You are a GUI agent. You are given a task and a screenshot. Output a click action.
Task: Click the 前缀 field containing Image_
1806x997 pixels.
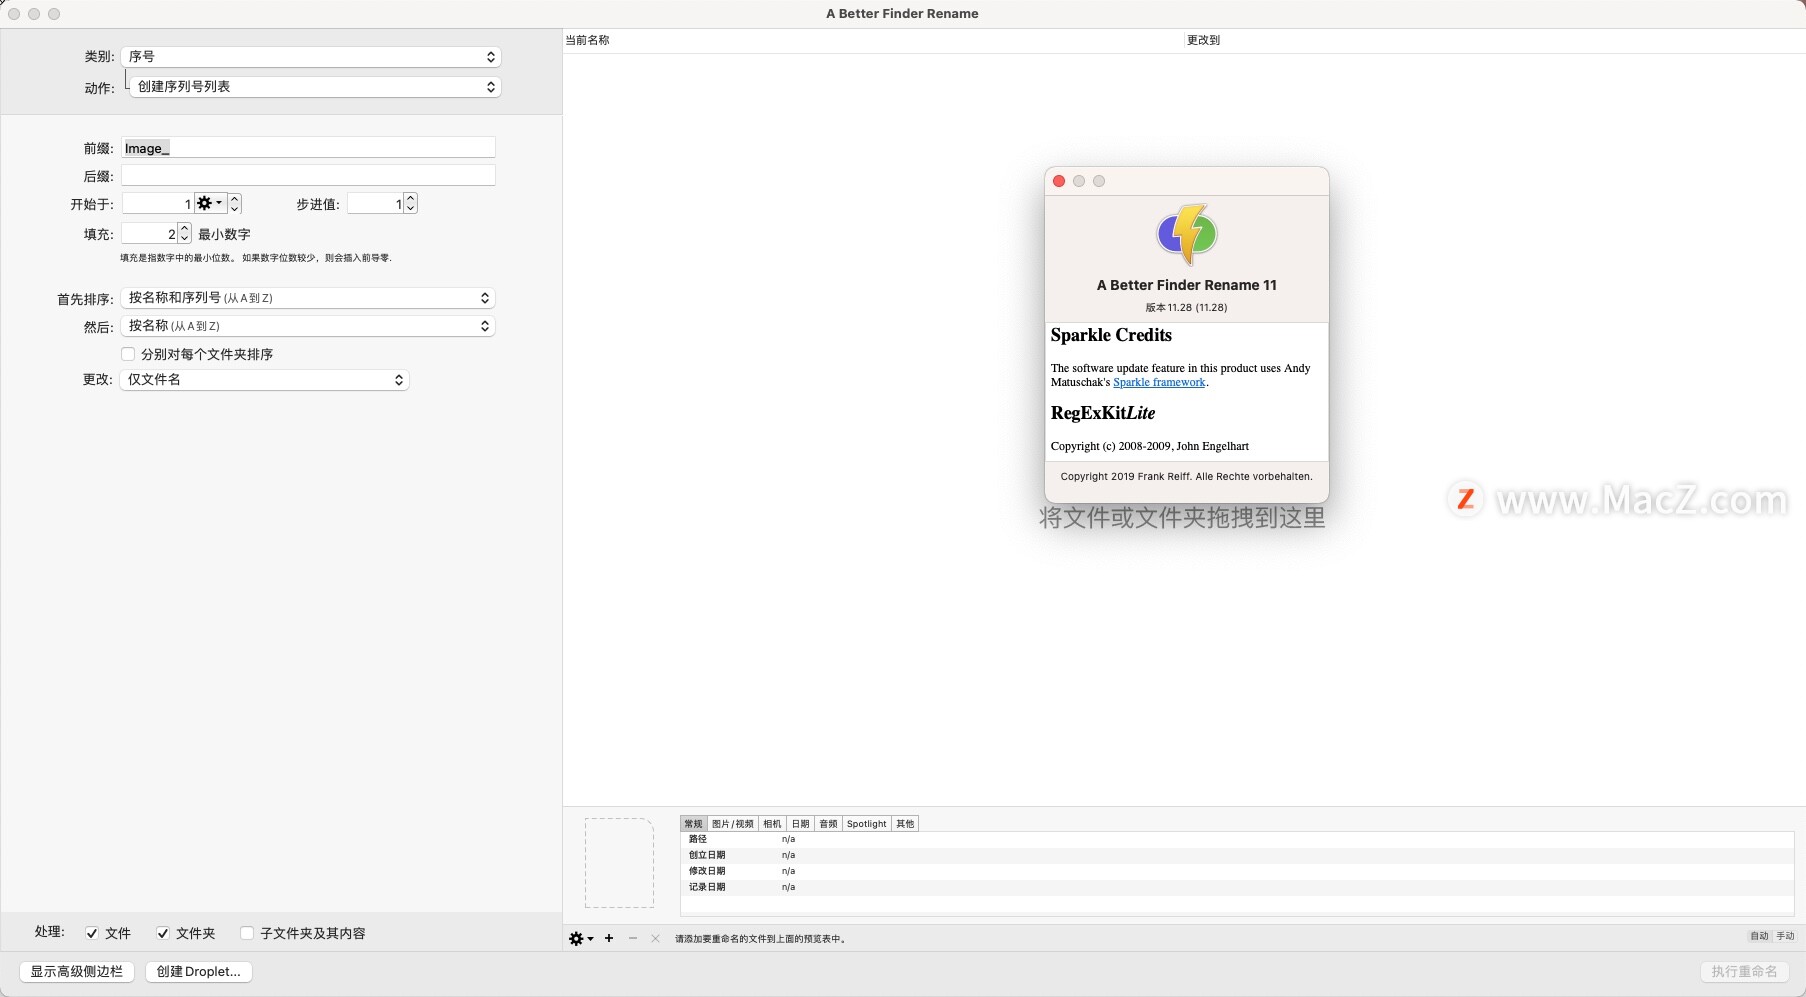pyautogui.click(x=308, y=148)
